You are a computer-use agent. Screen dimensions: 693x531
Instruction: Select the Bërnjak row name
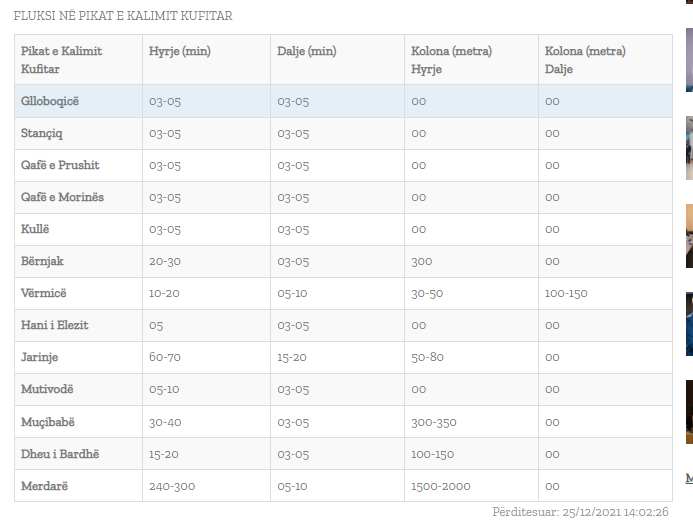(x=42, y=261)
